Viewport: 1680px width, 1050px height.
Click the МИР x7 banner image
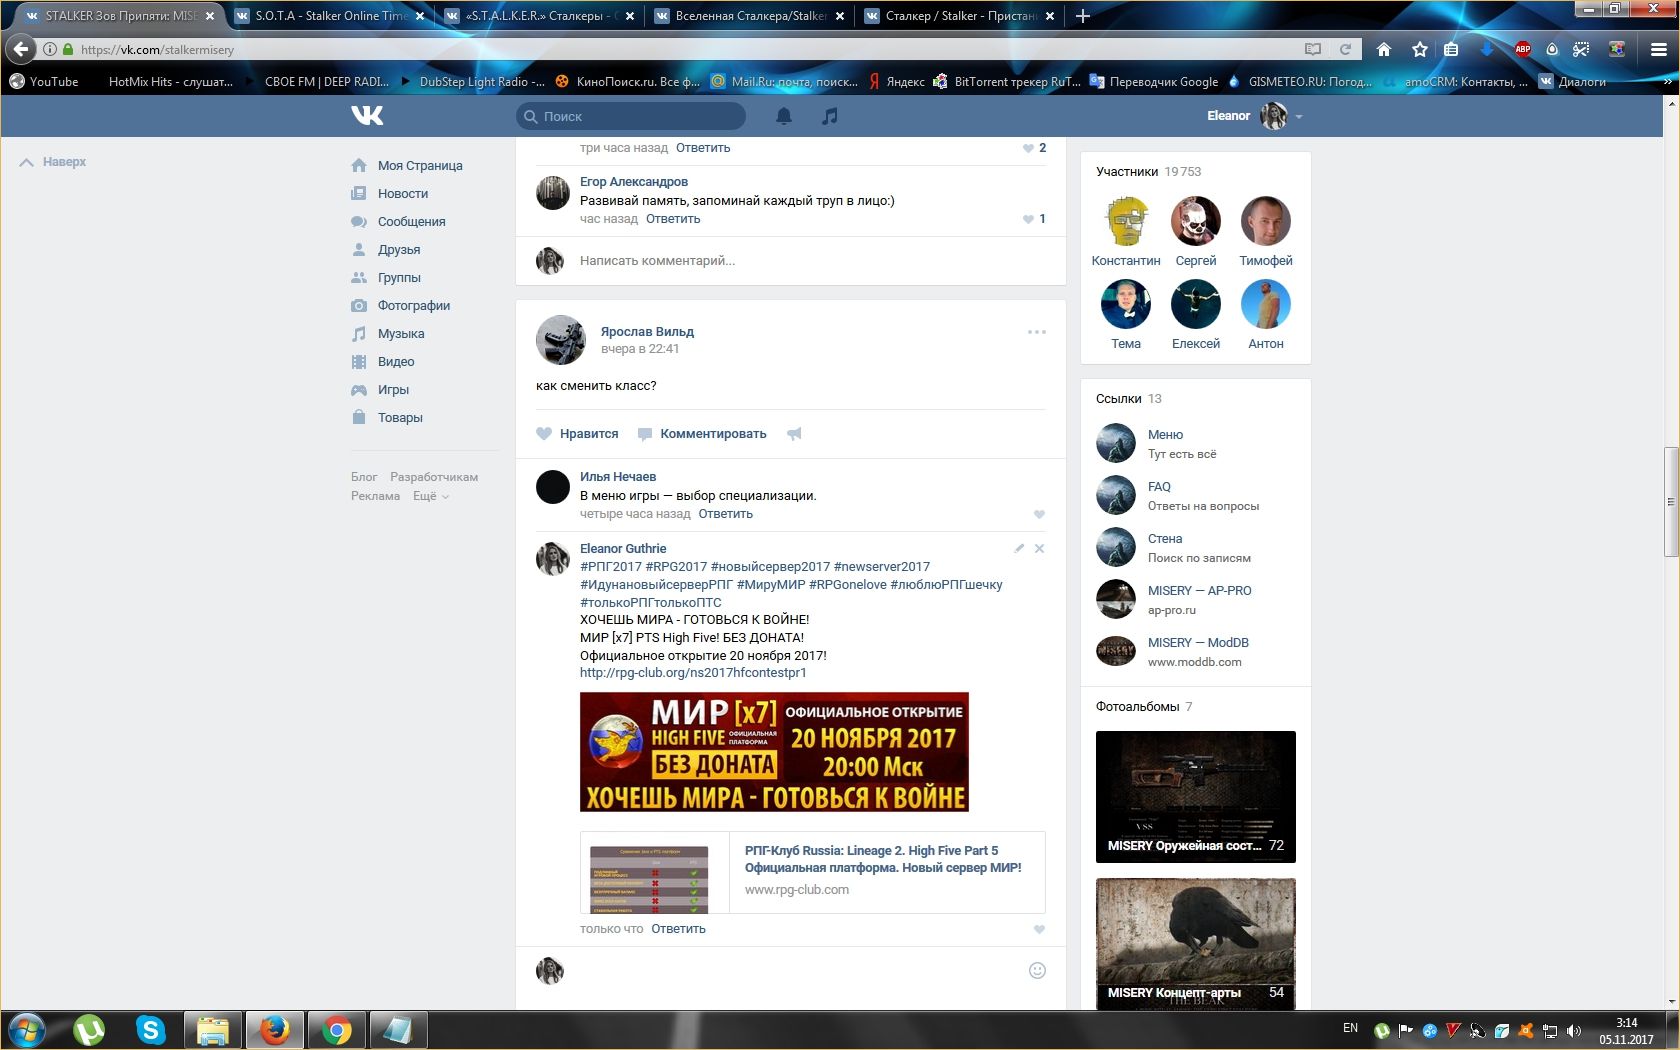click(x=774, y=752)
